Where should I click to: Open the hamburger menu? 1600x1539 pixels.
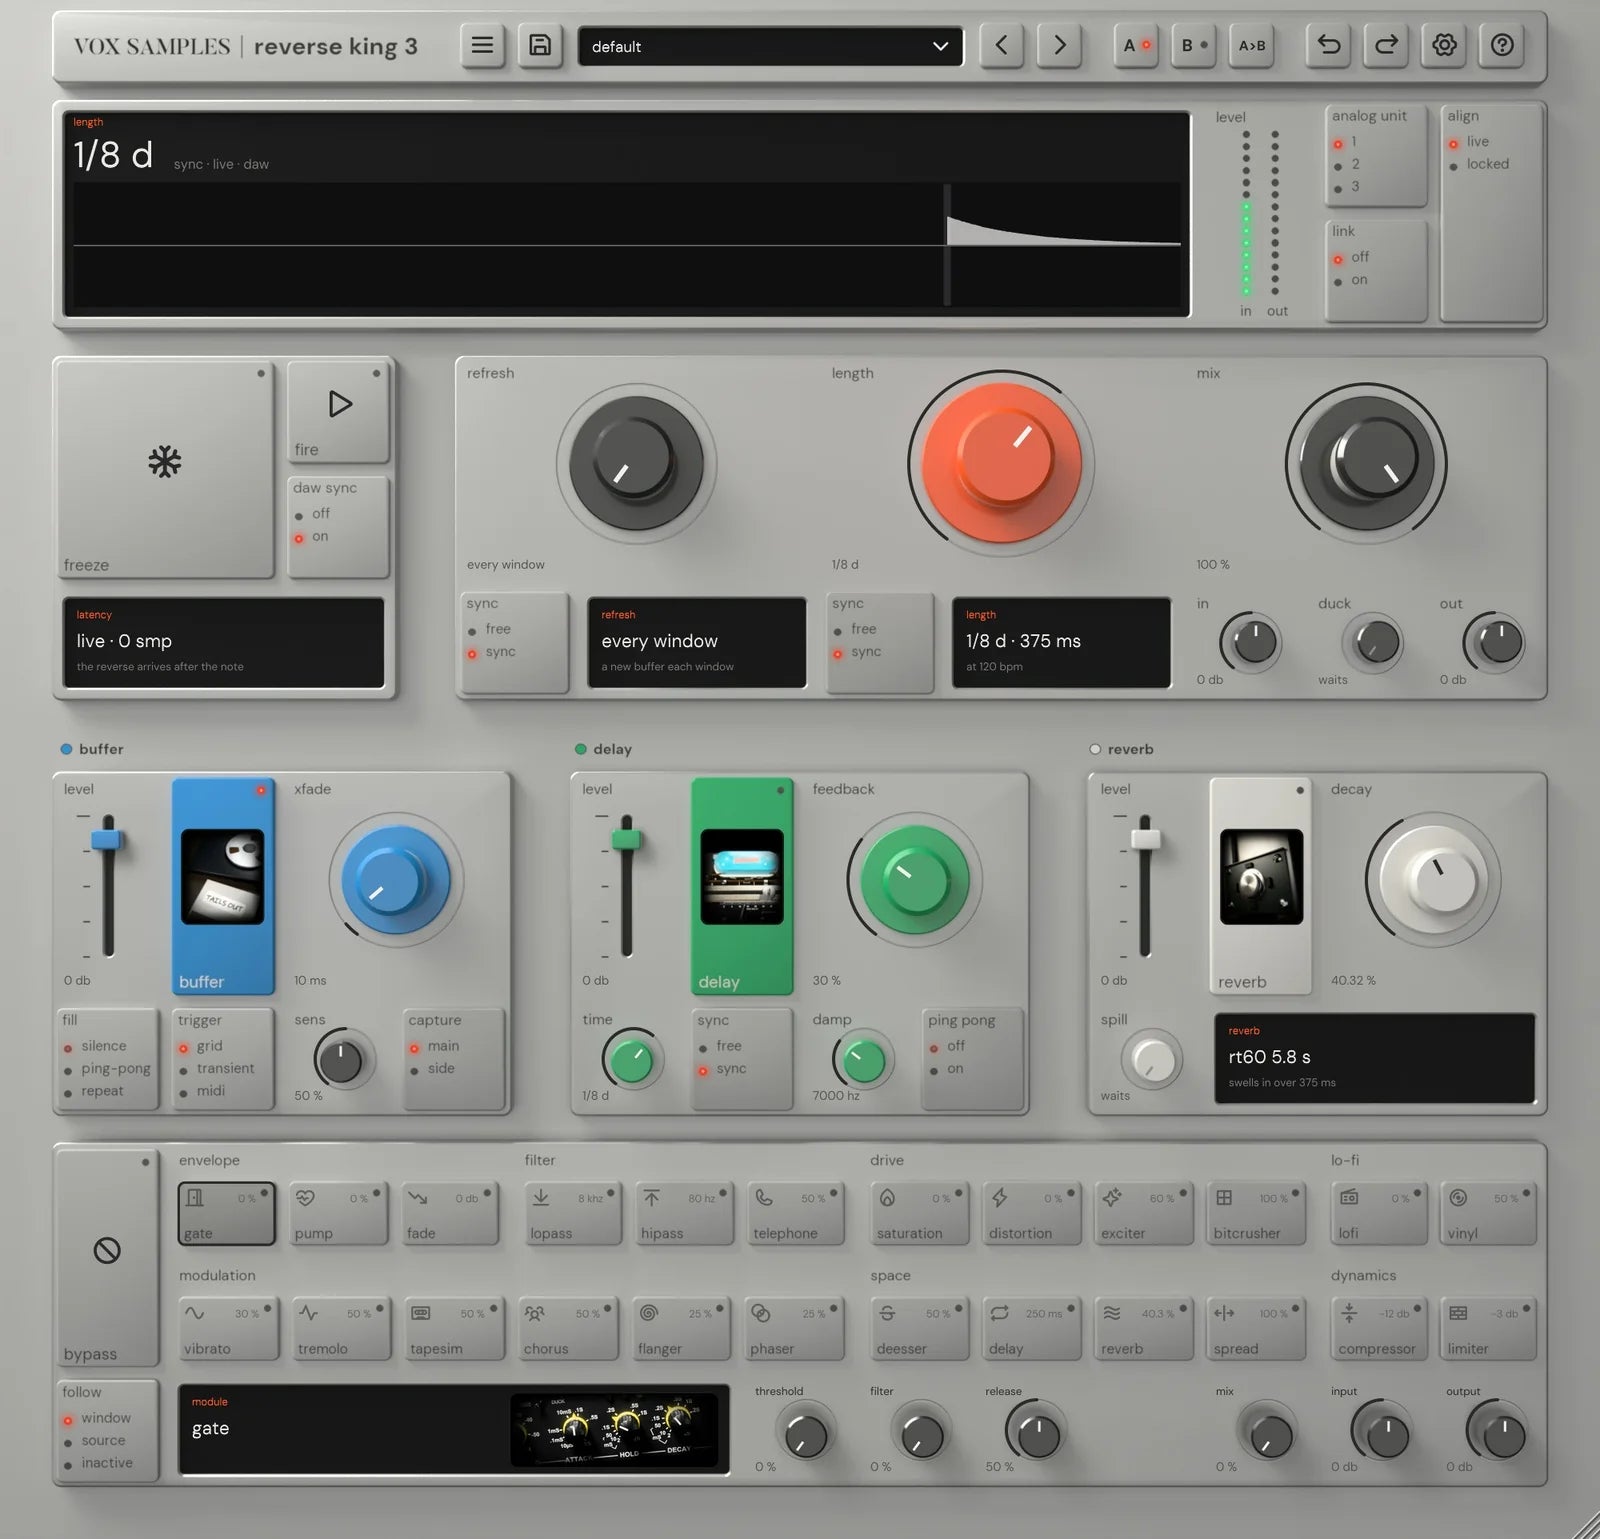(x=482, y=46)
